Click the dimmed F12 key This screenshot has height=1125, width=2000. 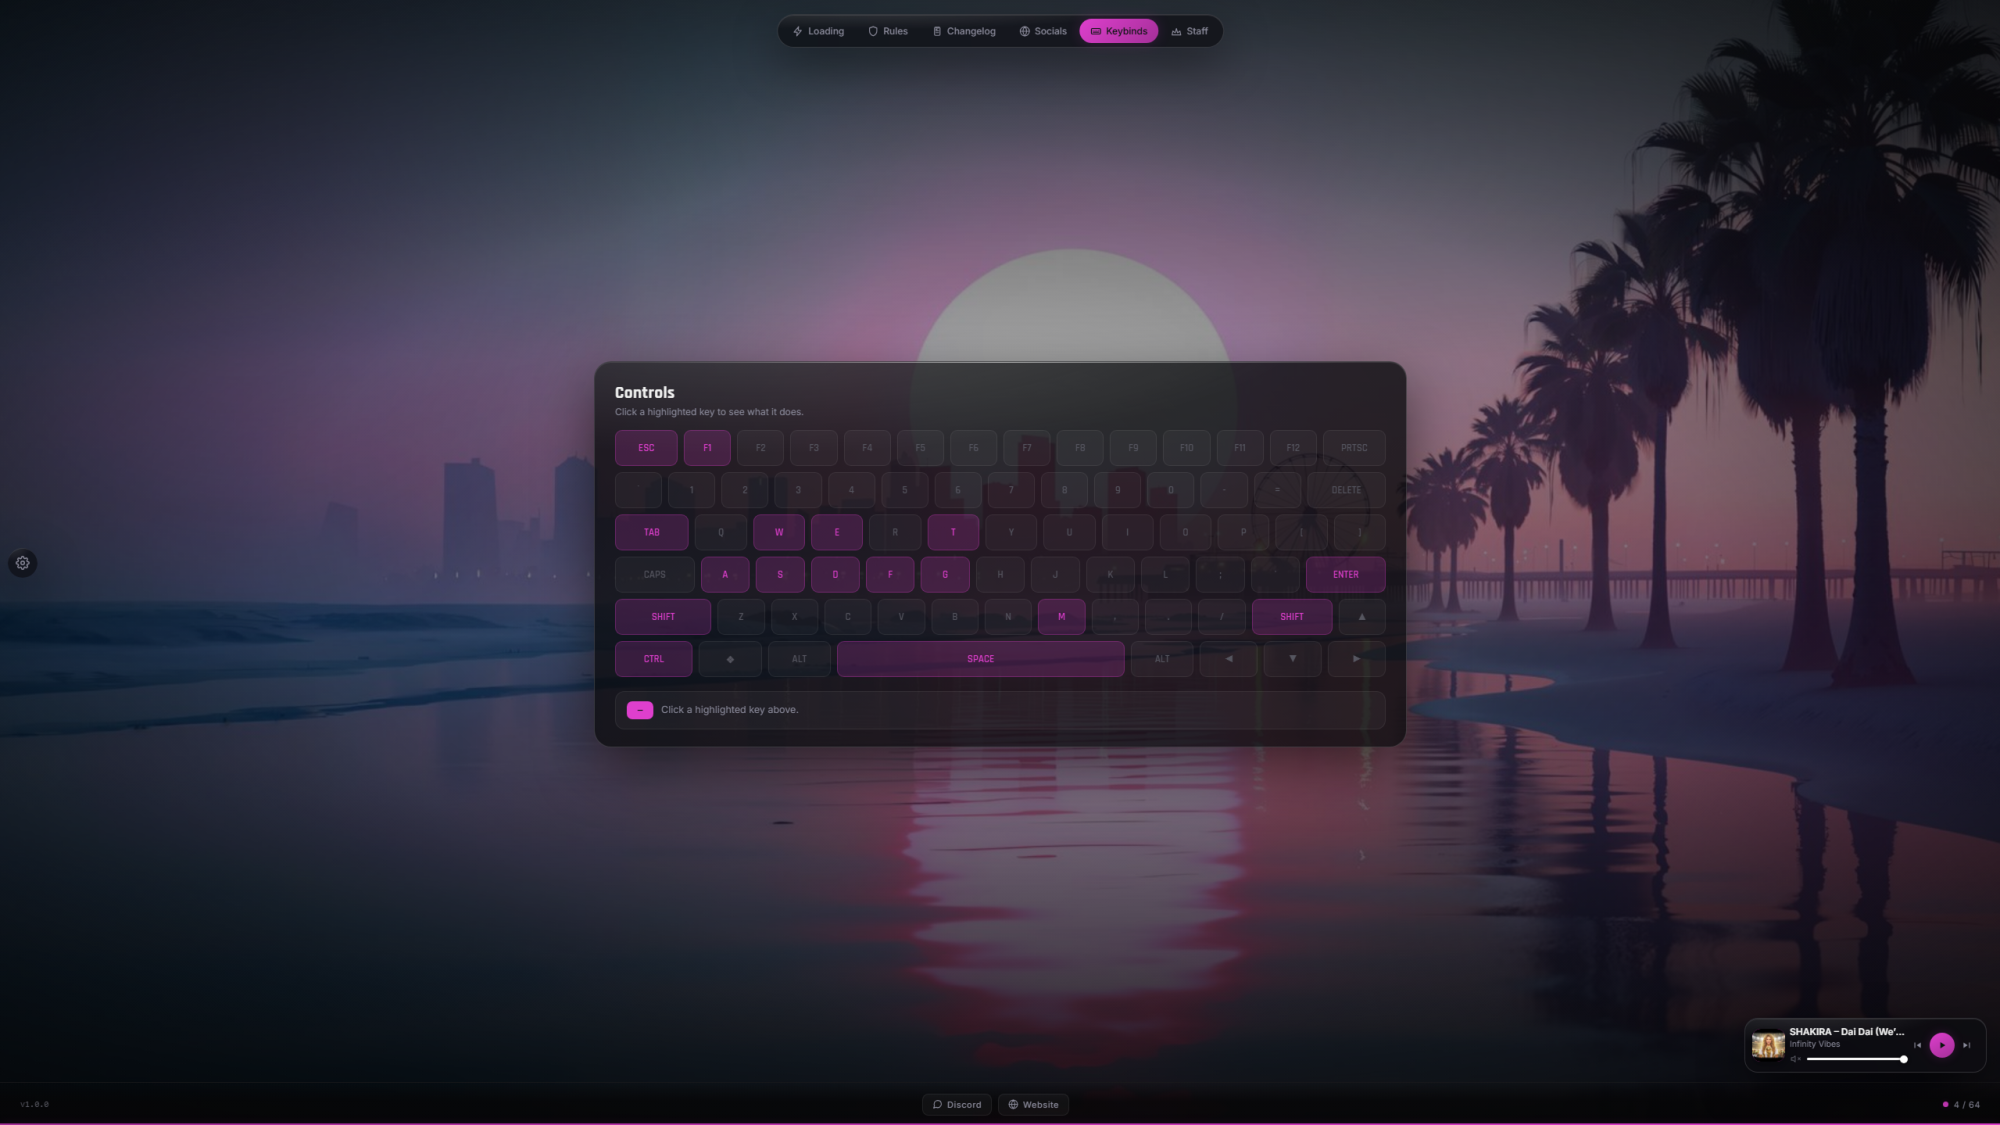[x=1293, y=448]
